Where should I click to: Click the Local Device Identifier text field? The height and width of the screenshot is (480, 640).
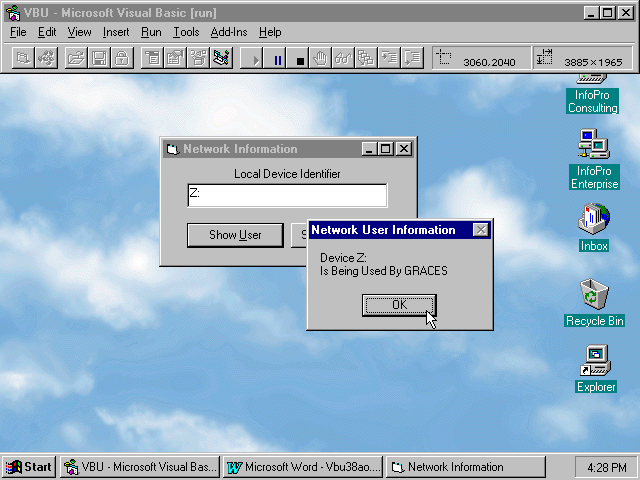286,194
